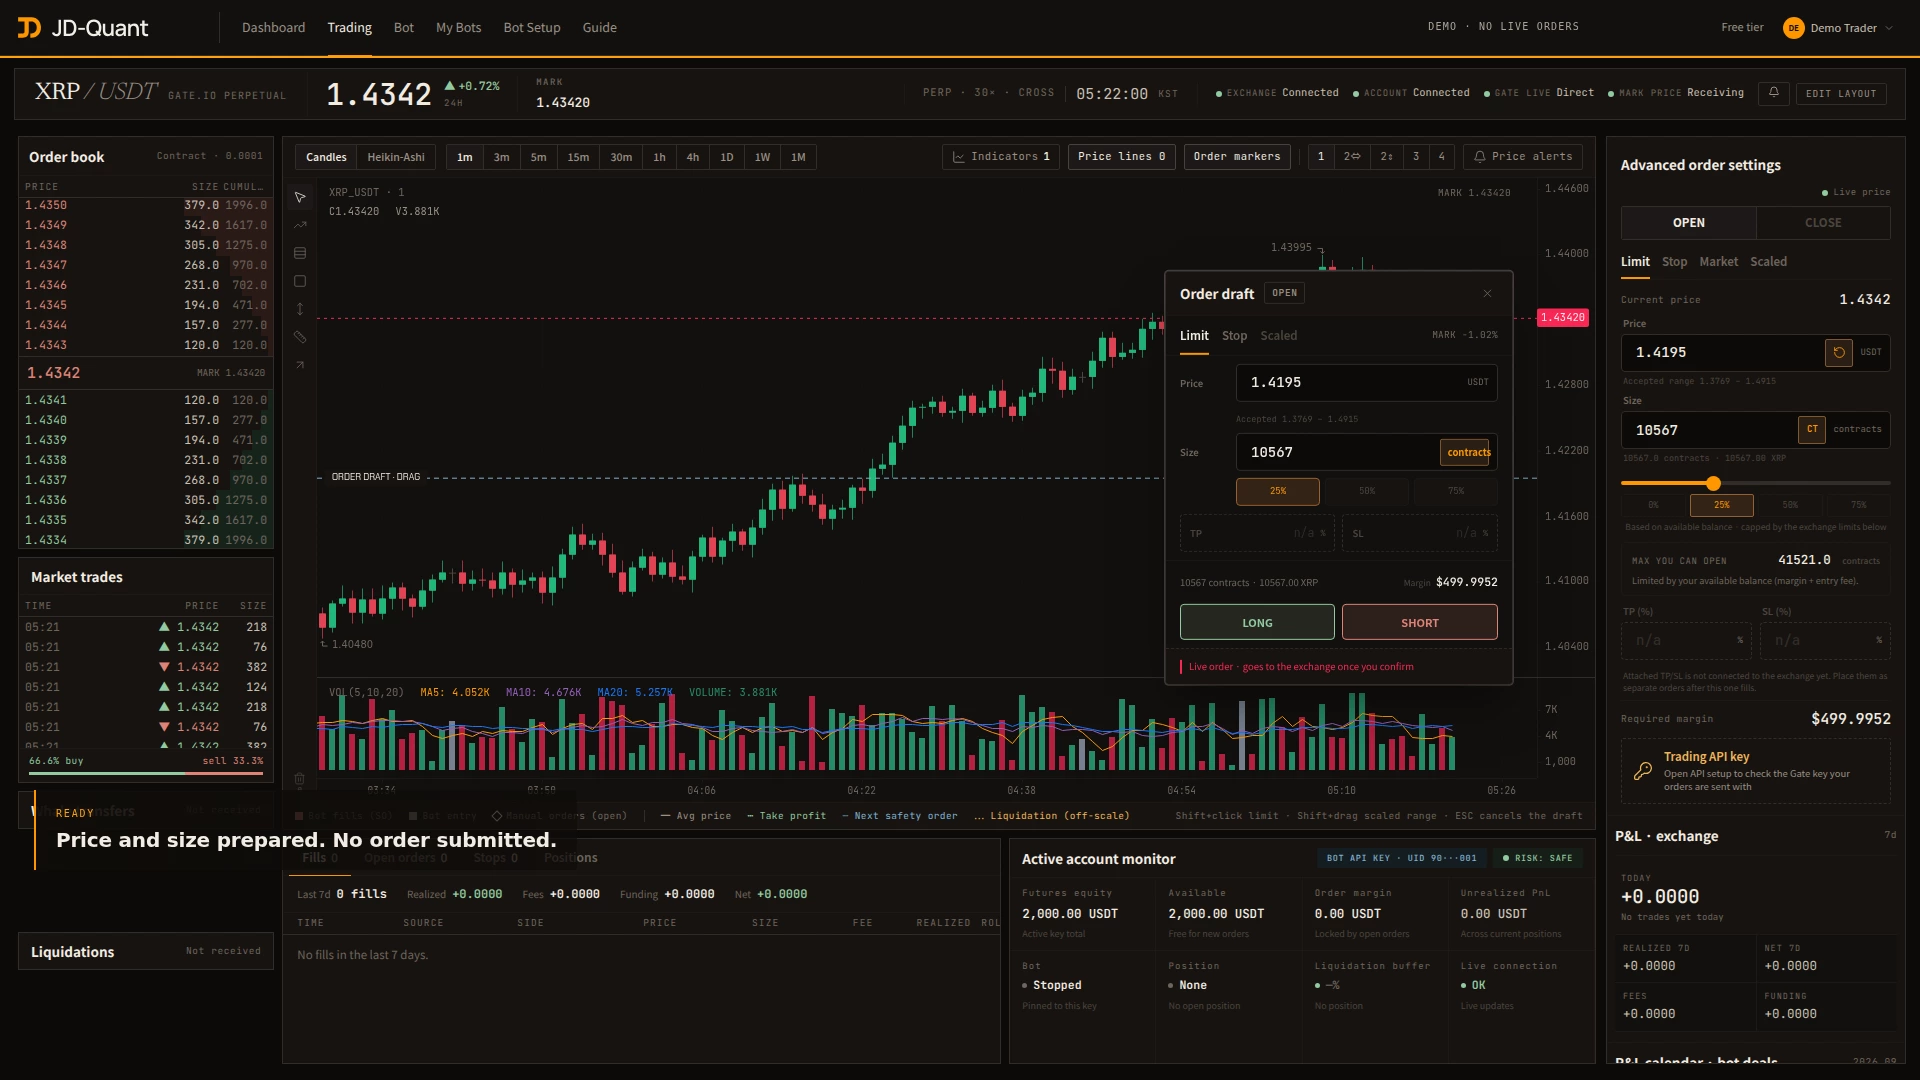The width and height of the screenshot is (1920, 1080).
Task: Select the trend line drawing tool
Action: point(300,226)
